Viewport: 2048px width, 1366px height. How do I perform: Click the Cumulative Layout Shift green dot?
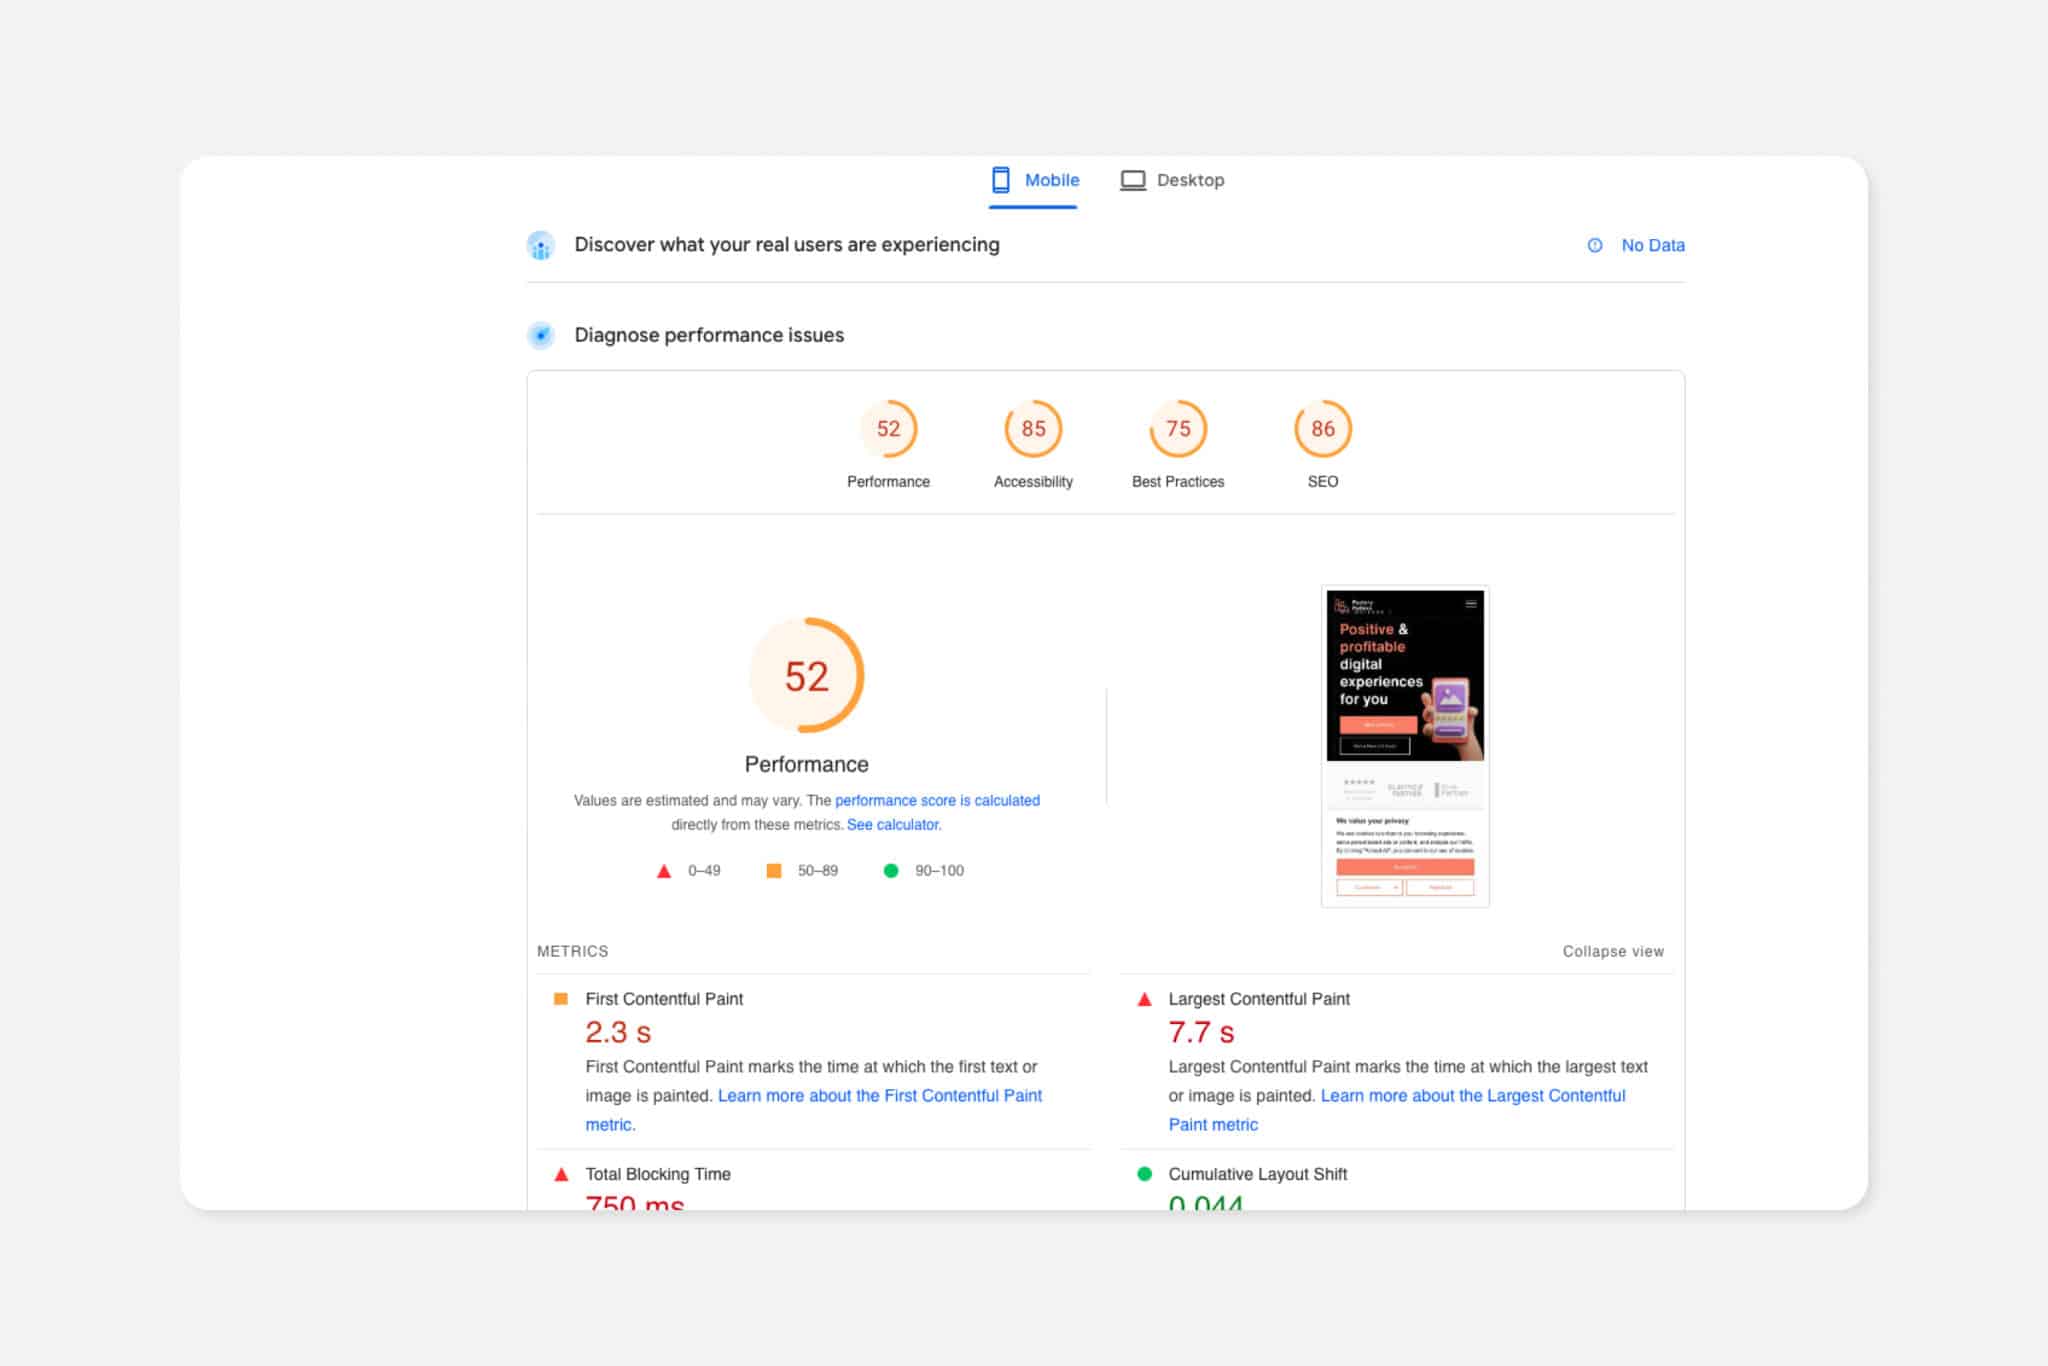tap(1145, 1174)
